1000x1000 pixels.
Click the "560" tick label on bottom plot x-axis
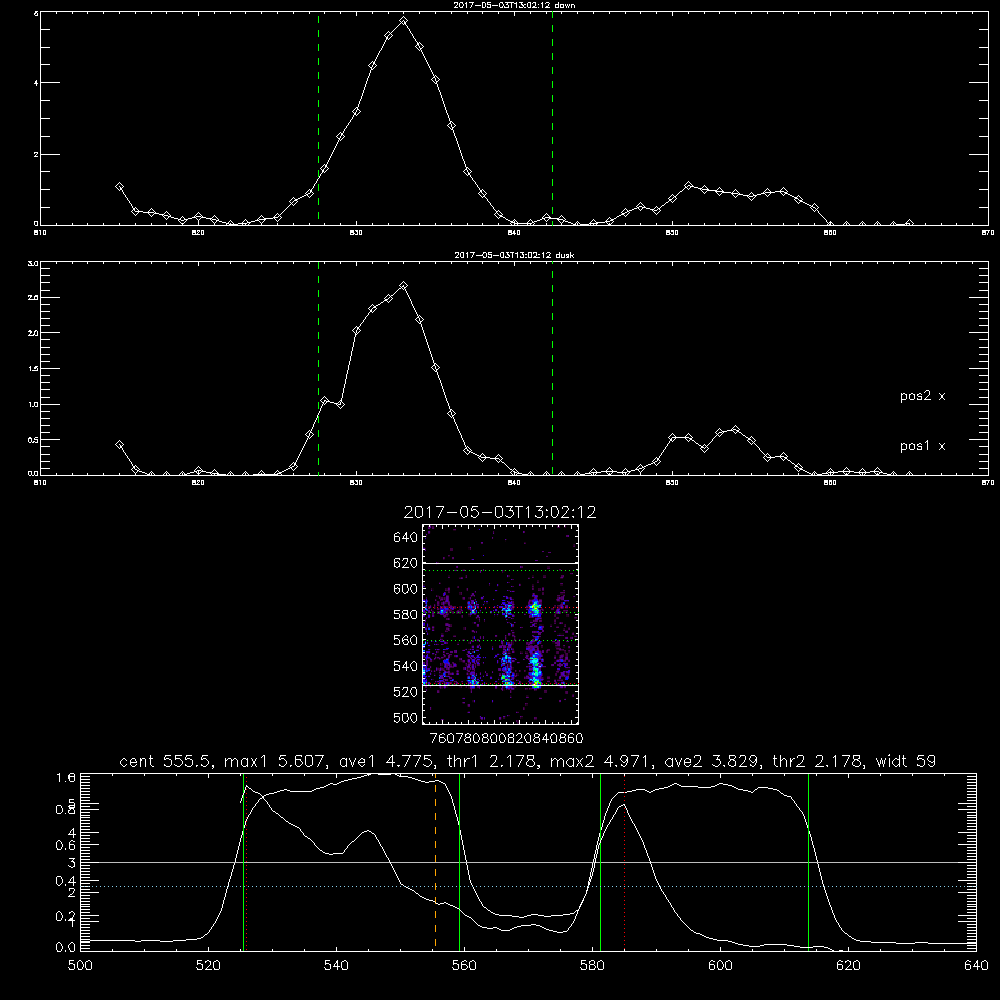click(464, 966)
